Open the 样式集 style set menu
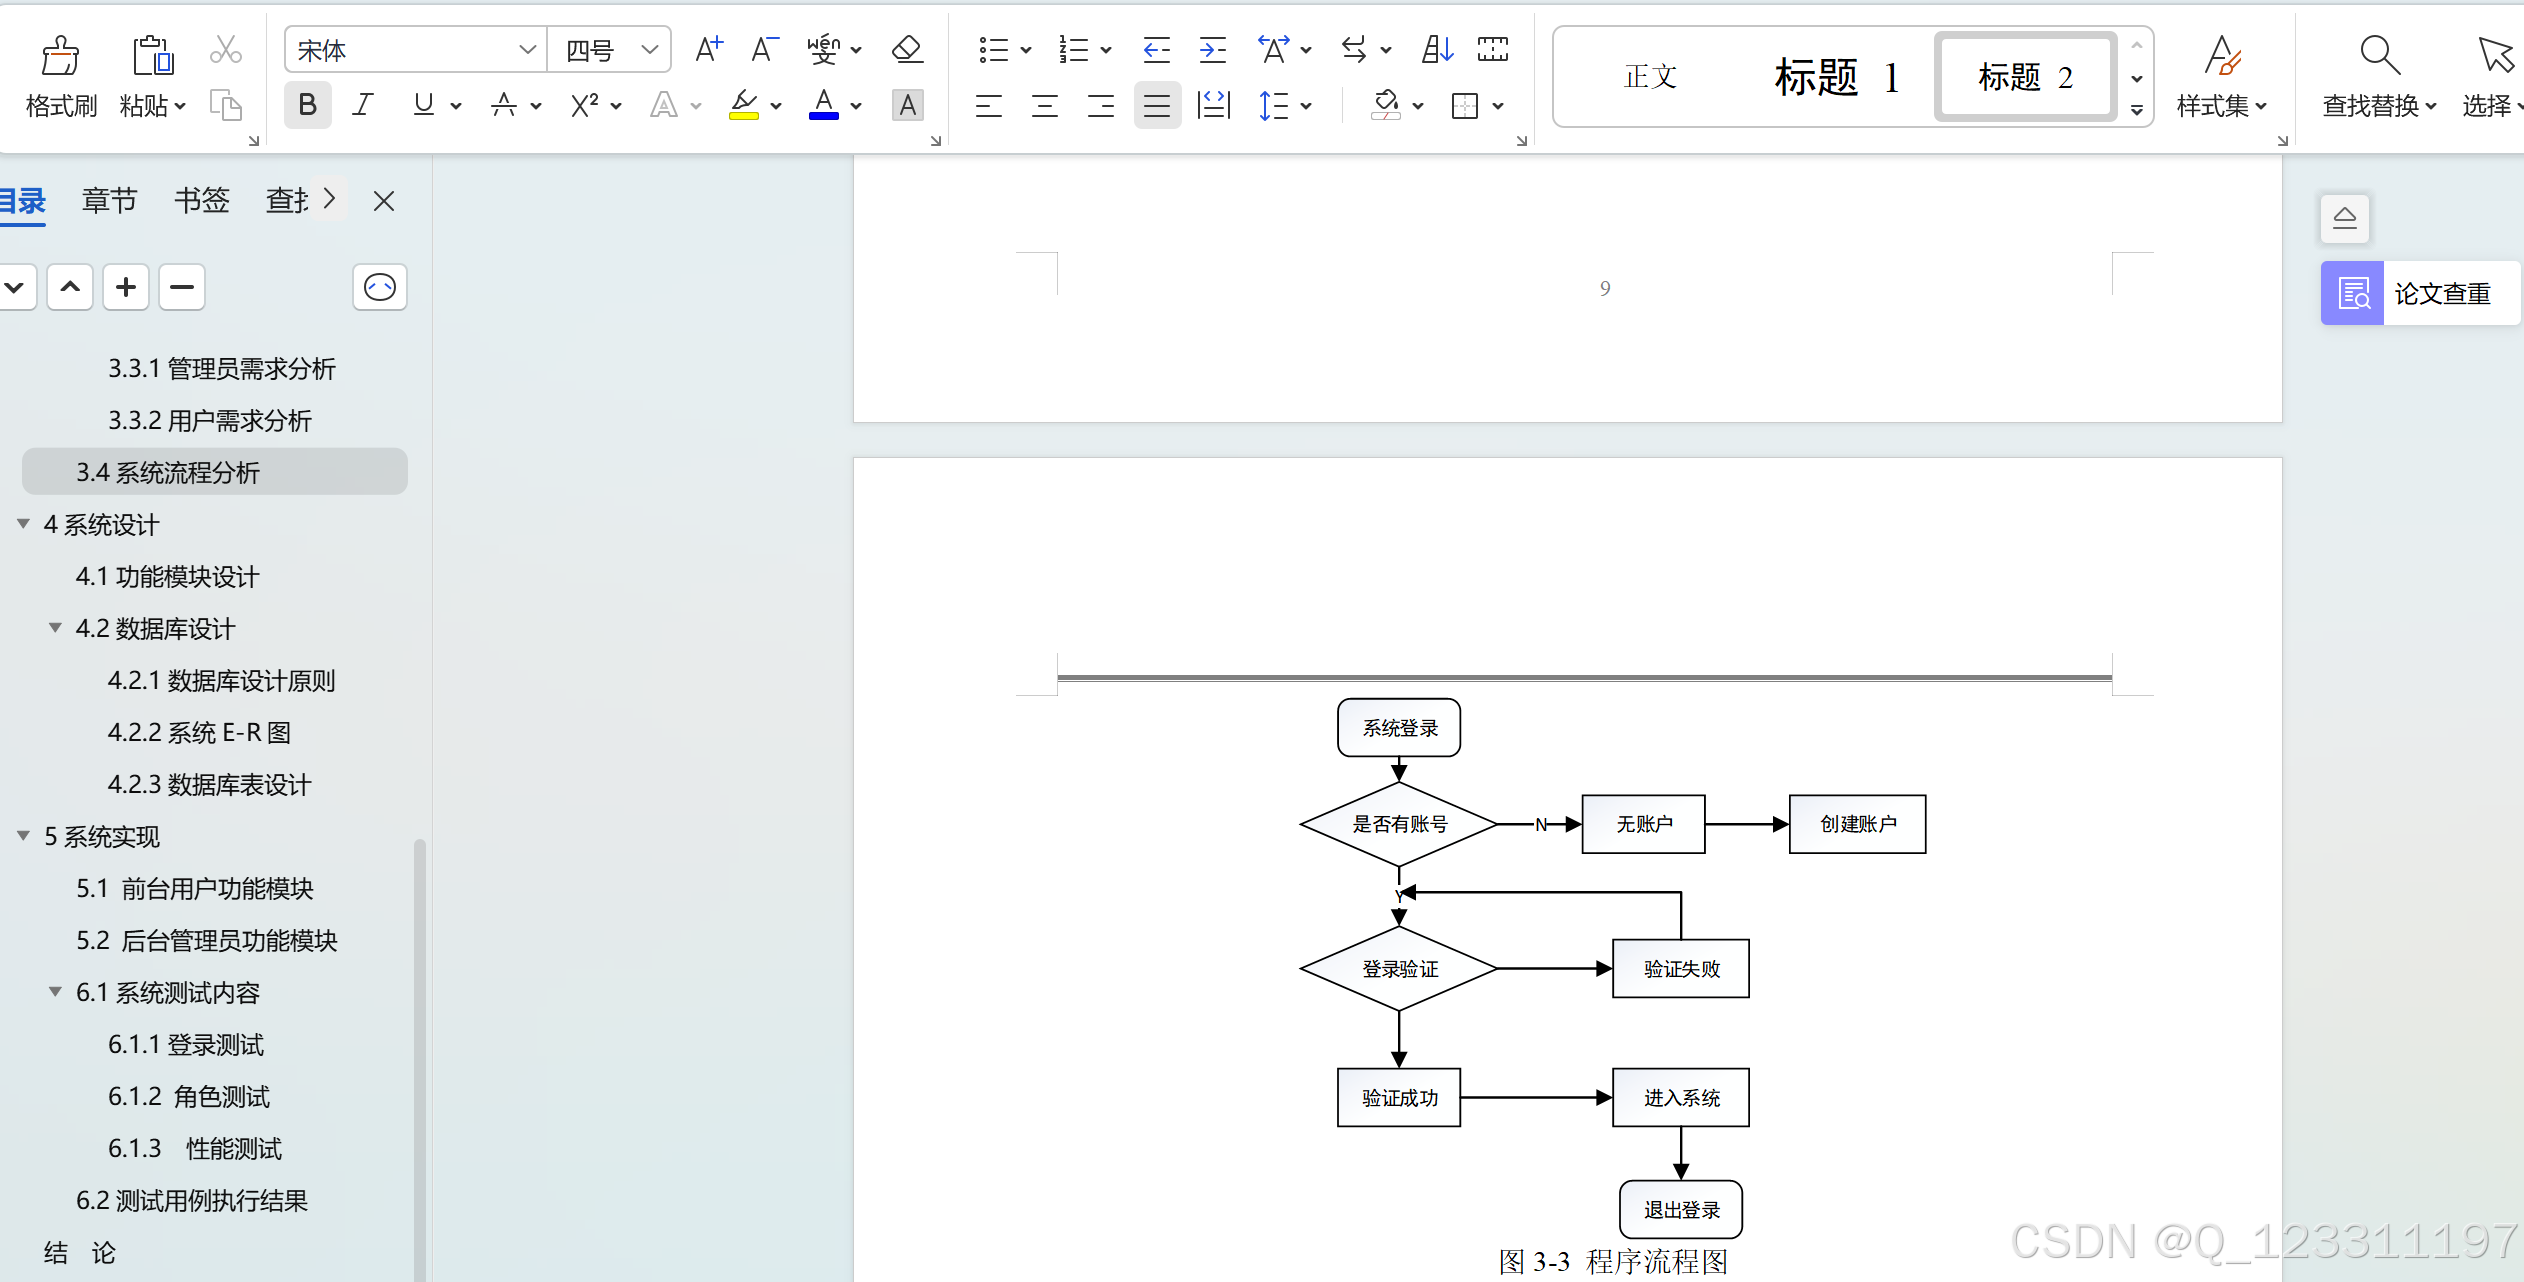The width and height of the screenshot is (2524, 1282). tap(2222, 78)
